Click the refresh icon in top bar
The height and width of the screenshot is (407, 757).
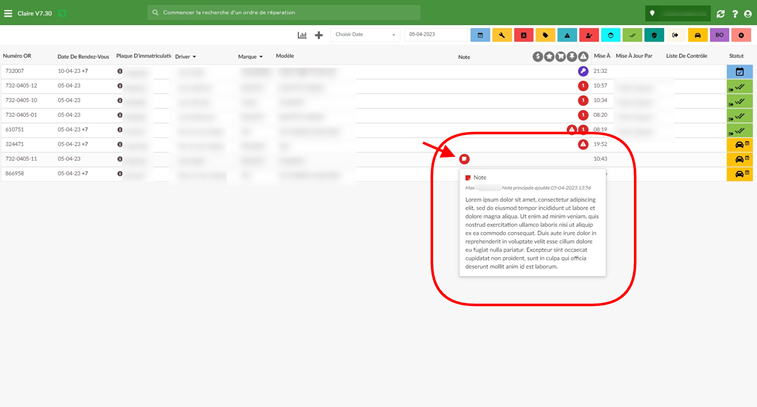pos(720,14)
